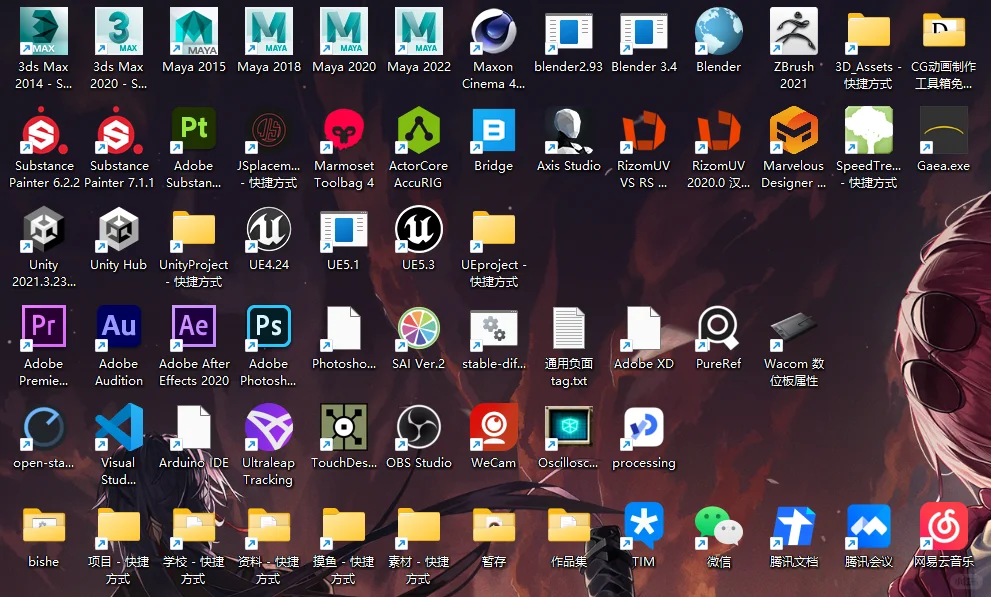This screenshot has width=991, height=597.
Task: Open Maya 2015 desktop icon
Action: [194, 31]
